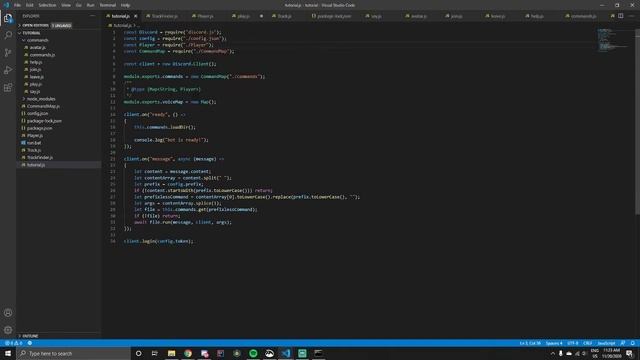Open CommandMap.js in the explorer
Viewport: 640px width, 360px height.
pos(43,106)
